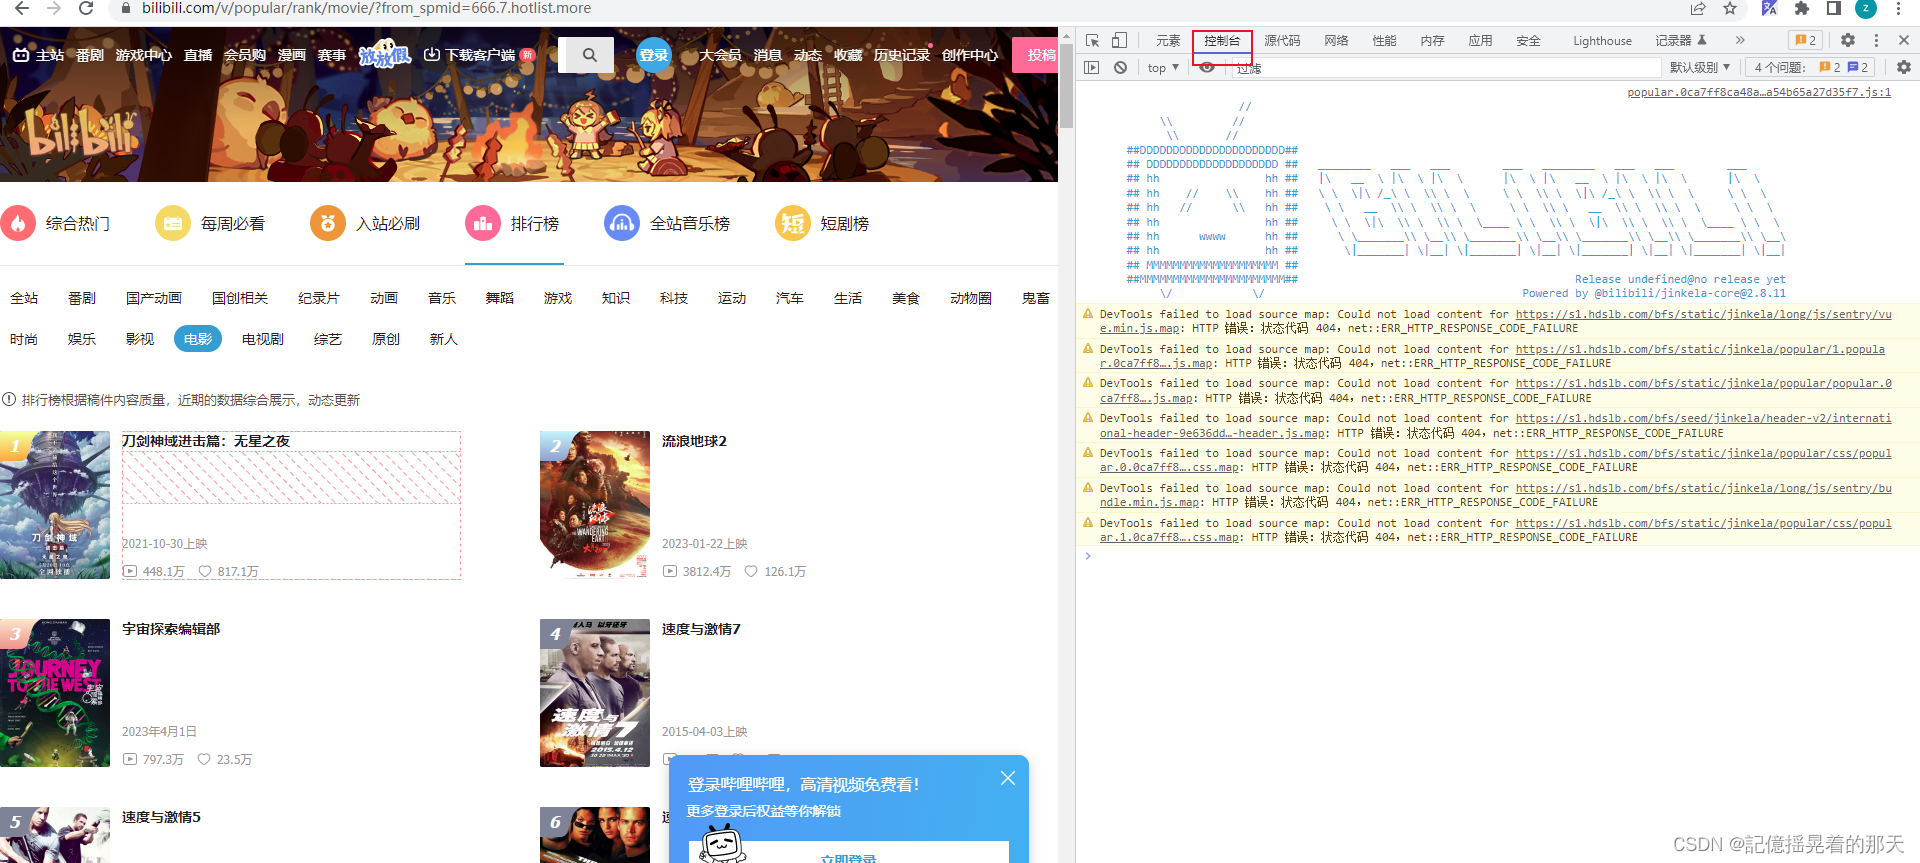Screen dimensions: 1920x863
Task: Switch to DevTools 控制台 tab
Action: click(x=1222, y=41)
